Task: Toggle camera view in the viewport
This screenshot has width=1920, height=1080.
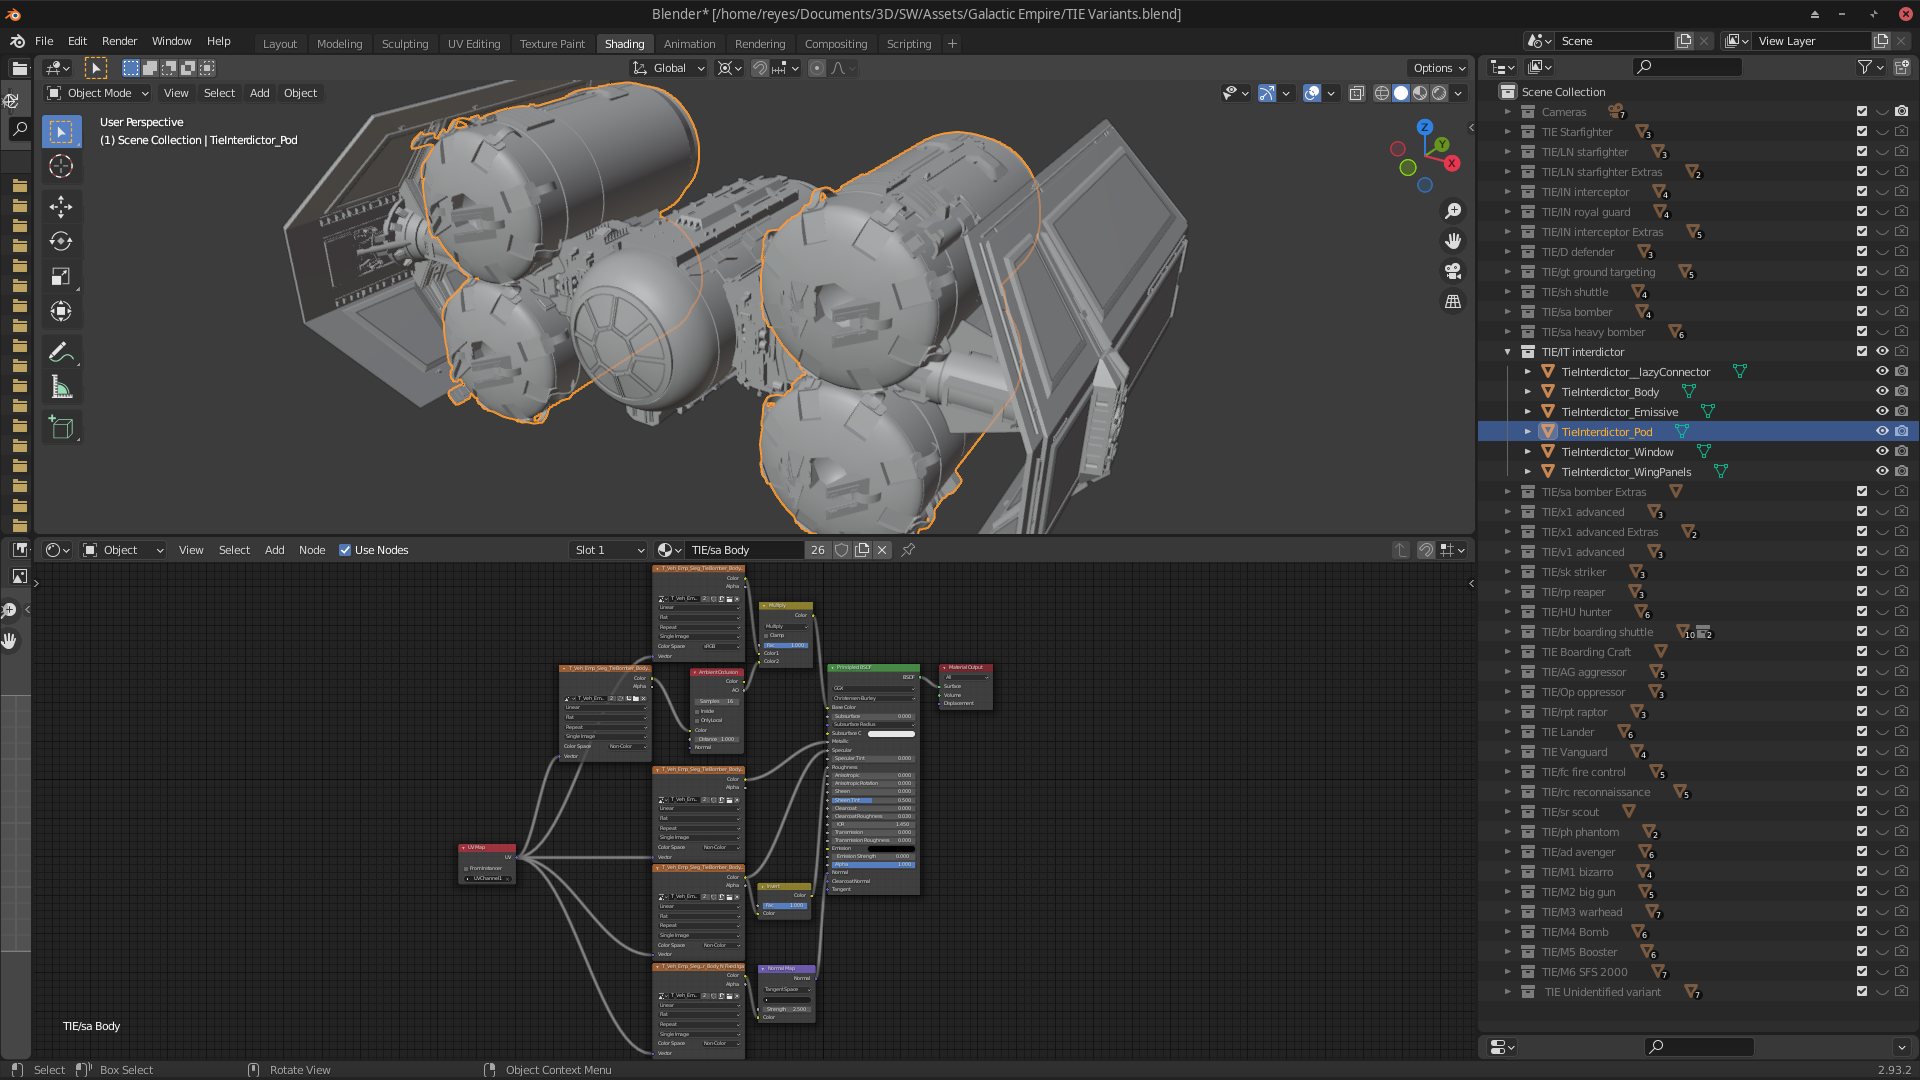Action: [x=1453, y=271]
